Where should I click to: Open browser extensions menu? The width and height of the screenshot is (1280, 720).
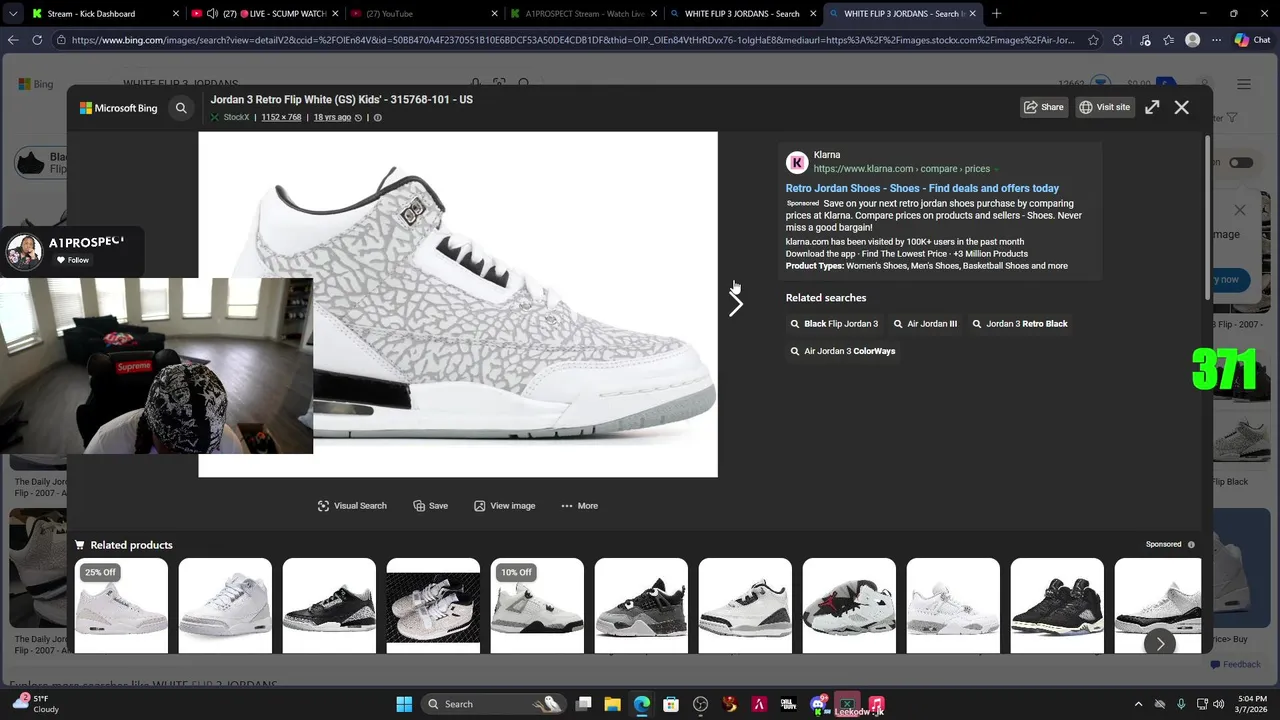[1117, 40]
